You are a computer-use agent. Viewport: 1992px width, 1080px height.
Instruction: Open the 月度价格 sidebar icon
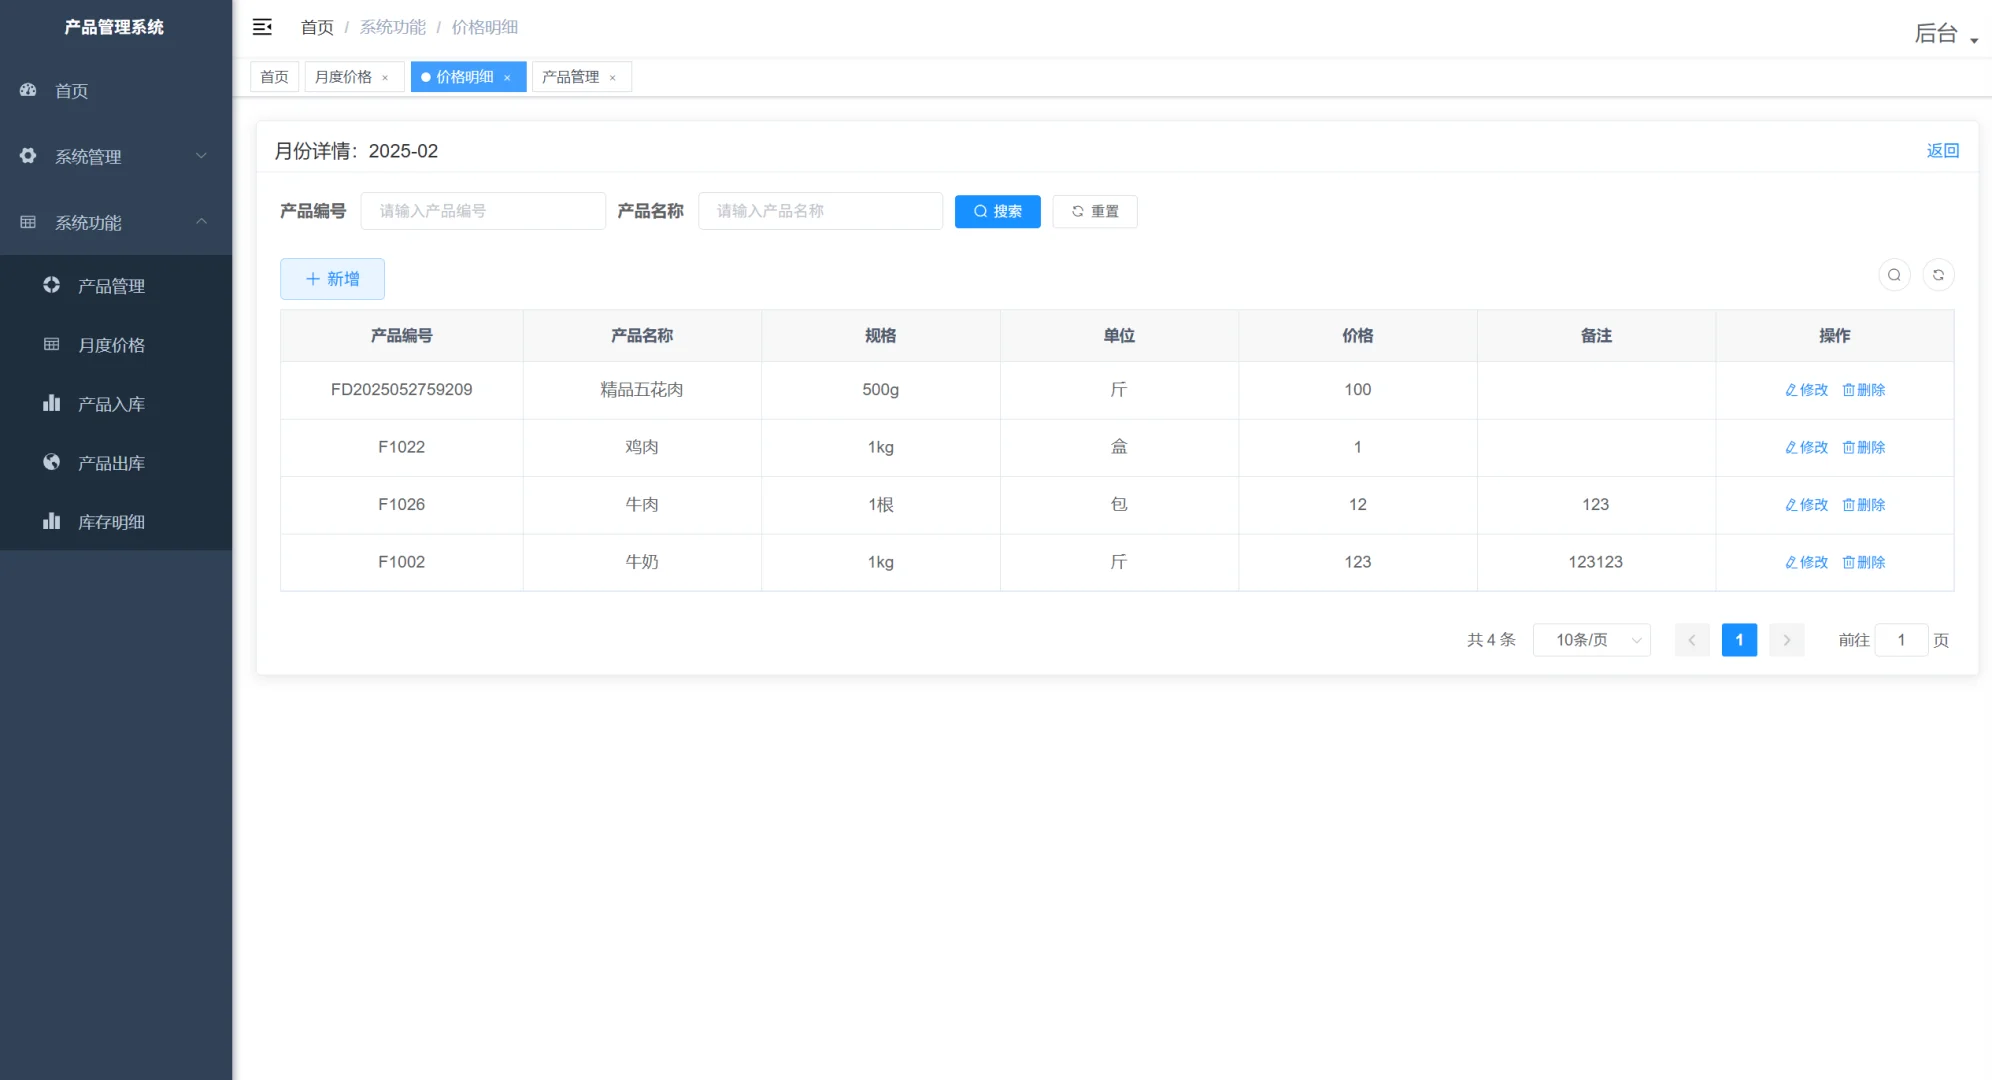pyautogui.click(x=51, y=345)
